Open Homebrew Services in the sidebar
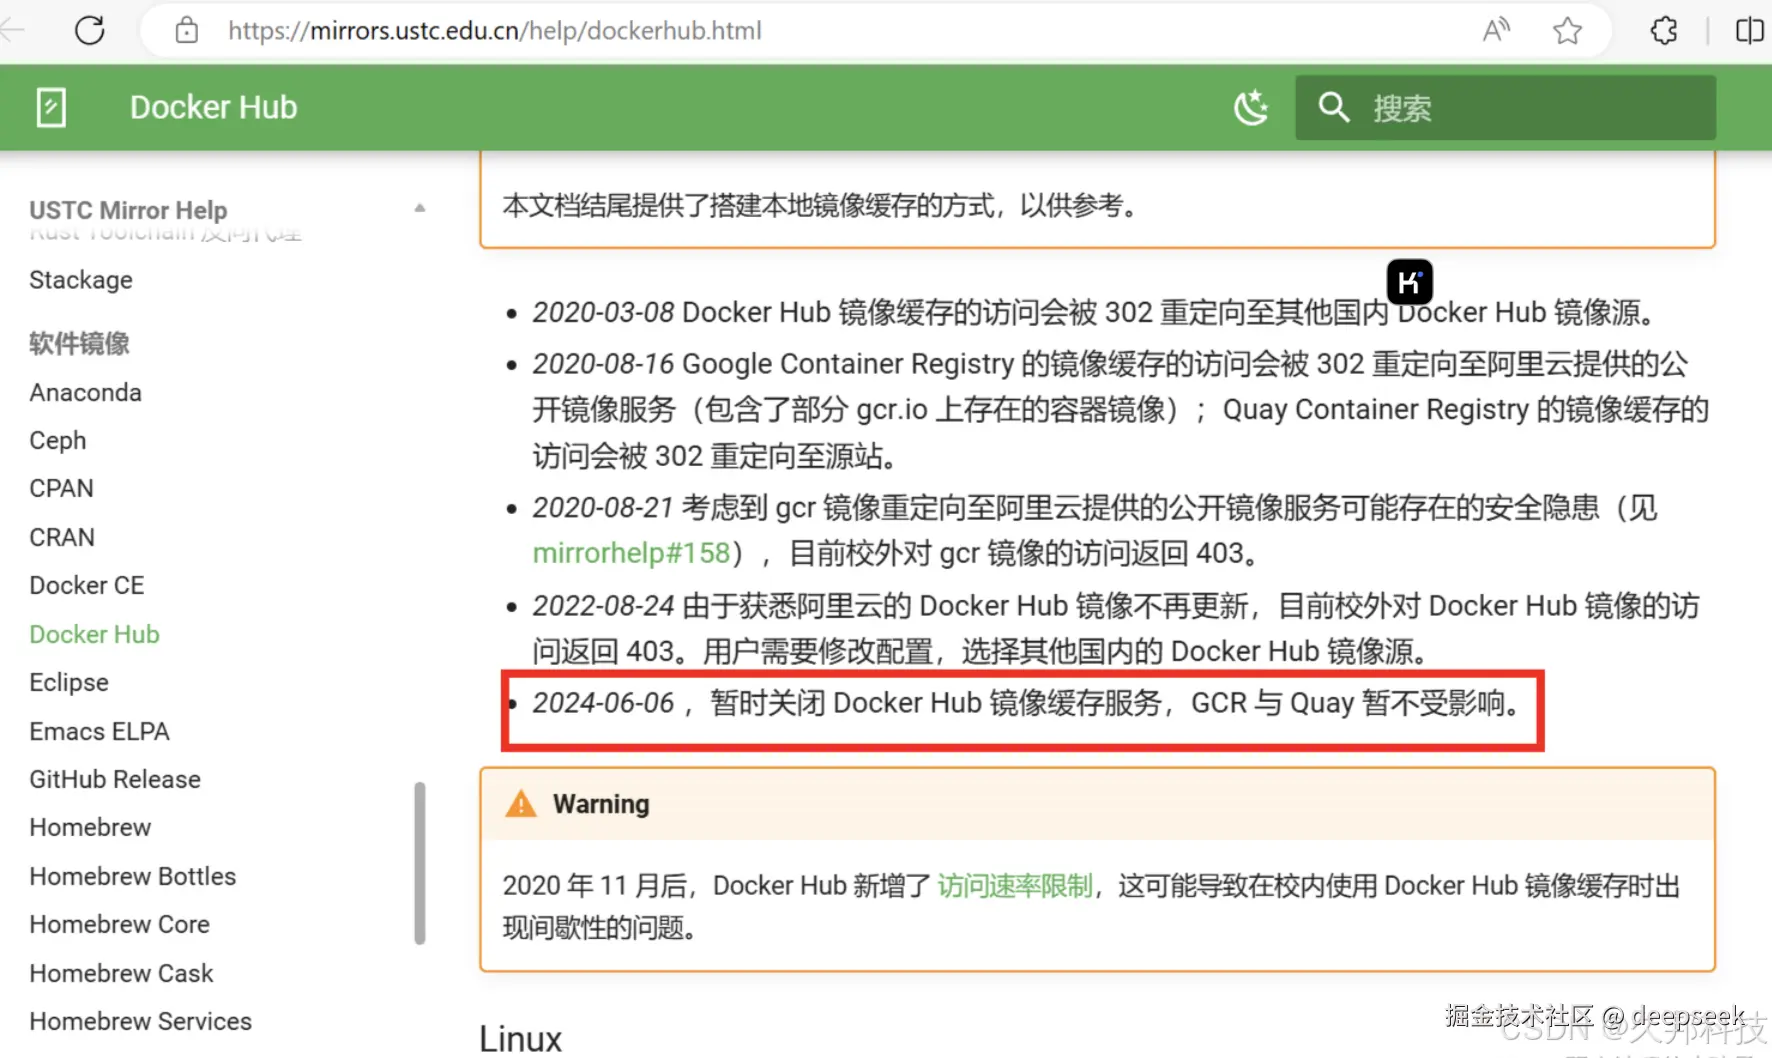1772x1058 pixels. pos(141,1022)
